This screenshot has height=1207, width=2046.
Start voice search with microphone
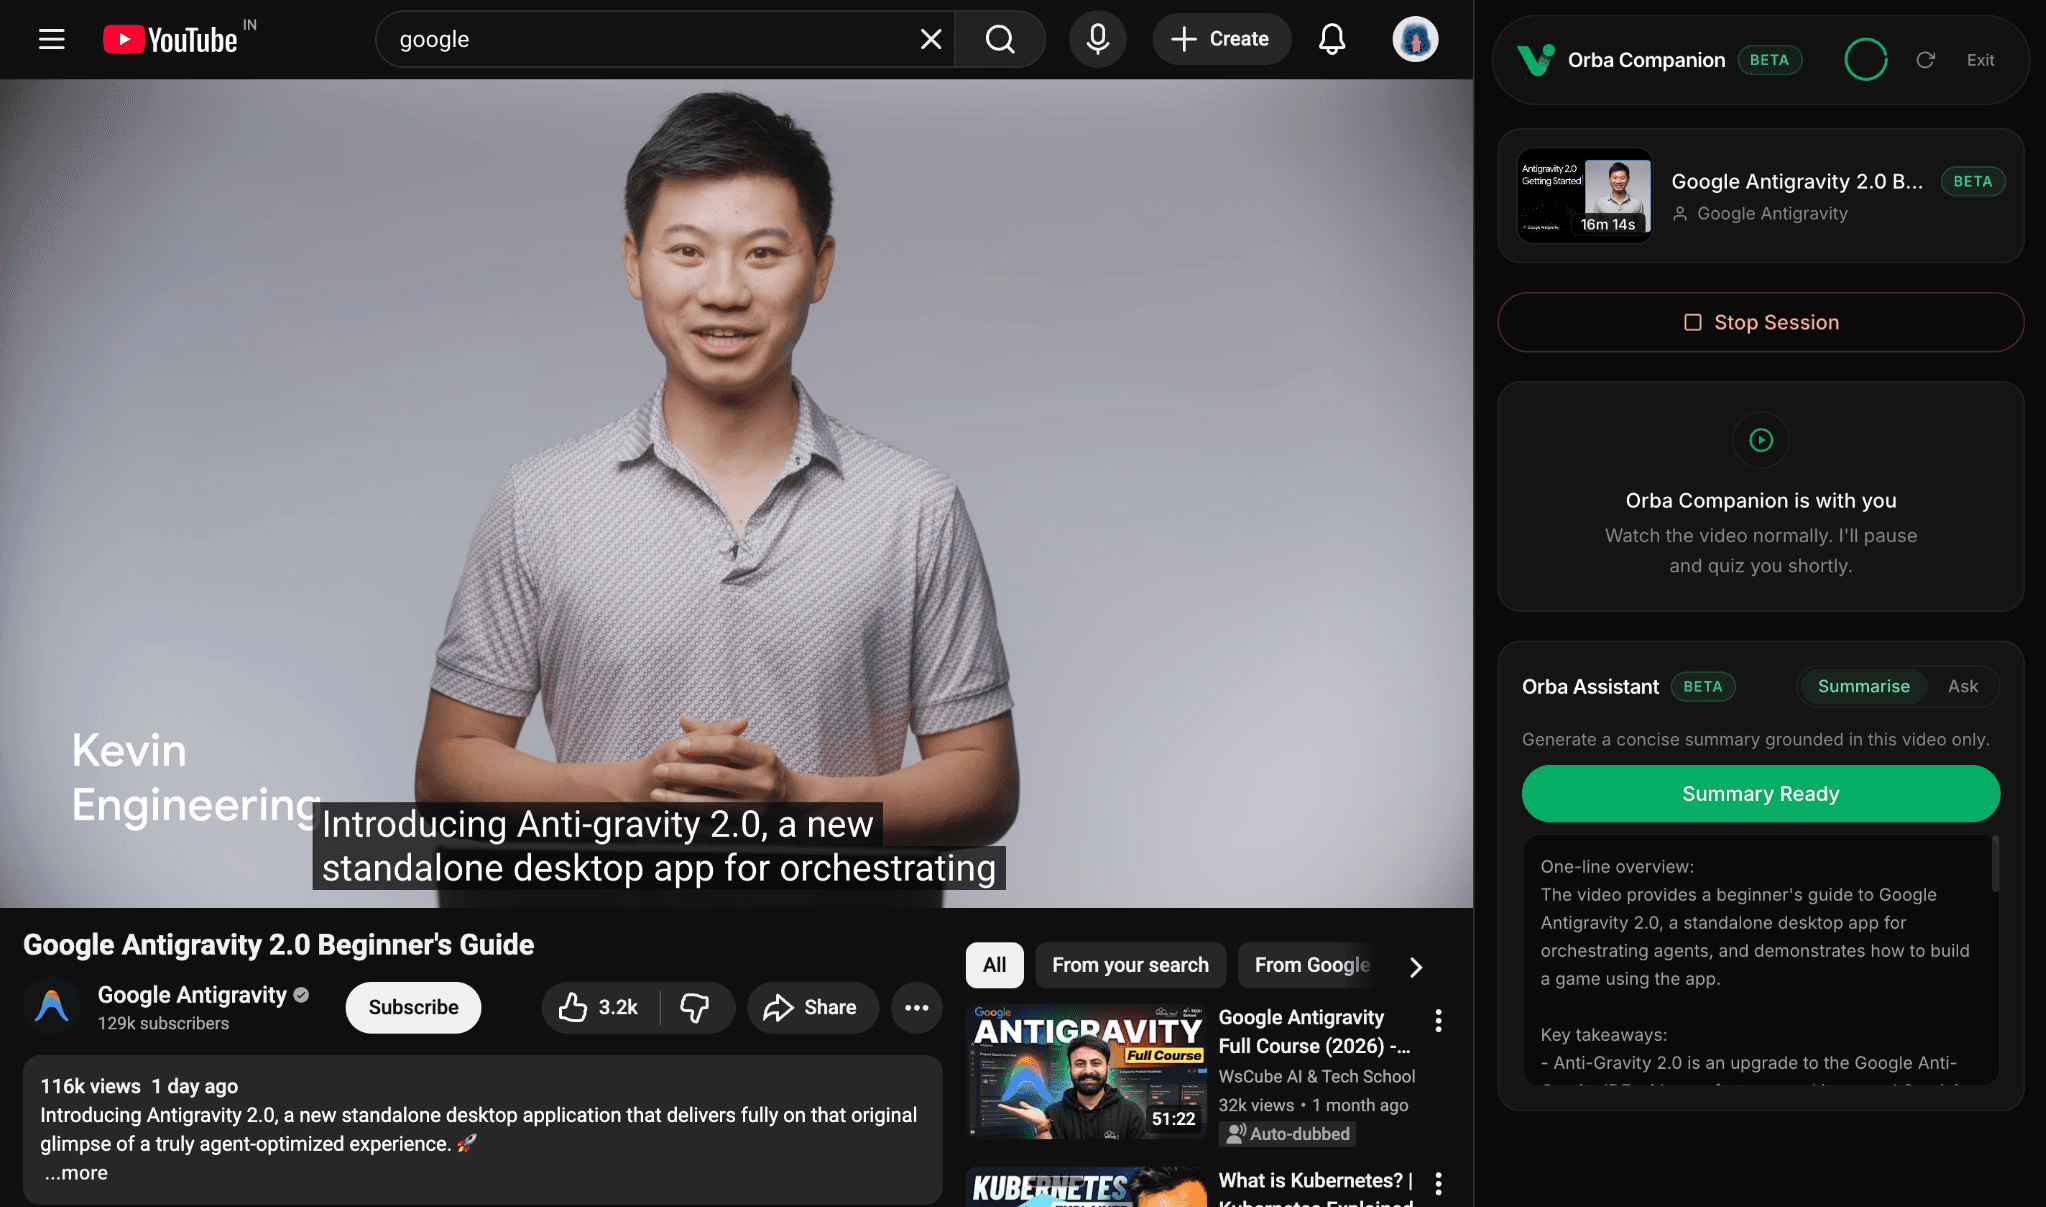[1098, 39]
